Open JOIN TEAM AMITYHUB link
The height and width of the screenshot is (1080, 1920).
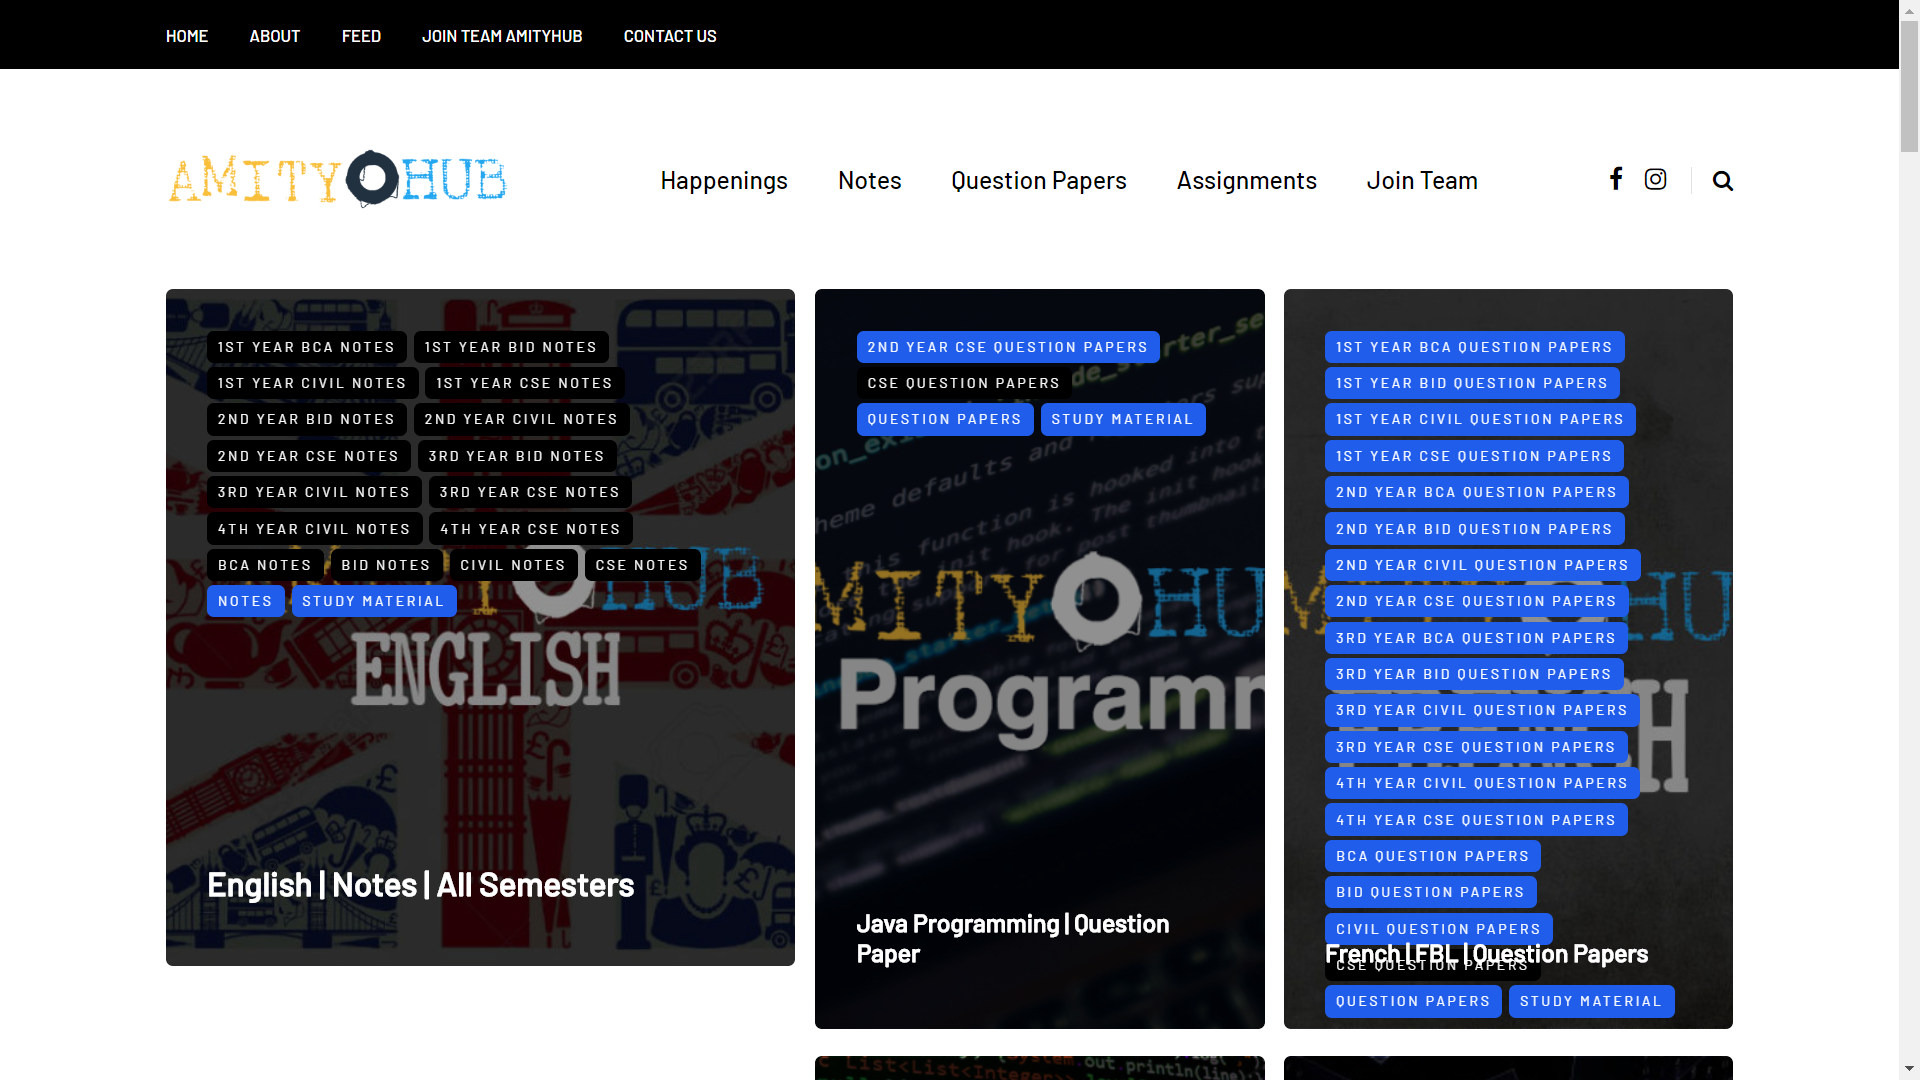tap(502, 36)
